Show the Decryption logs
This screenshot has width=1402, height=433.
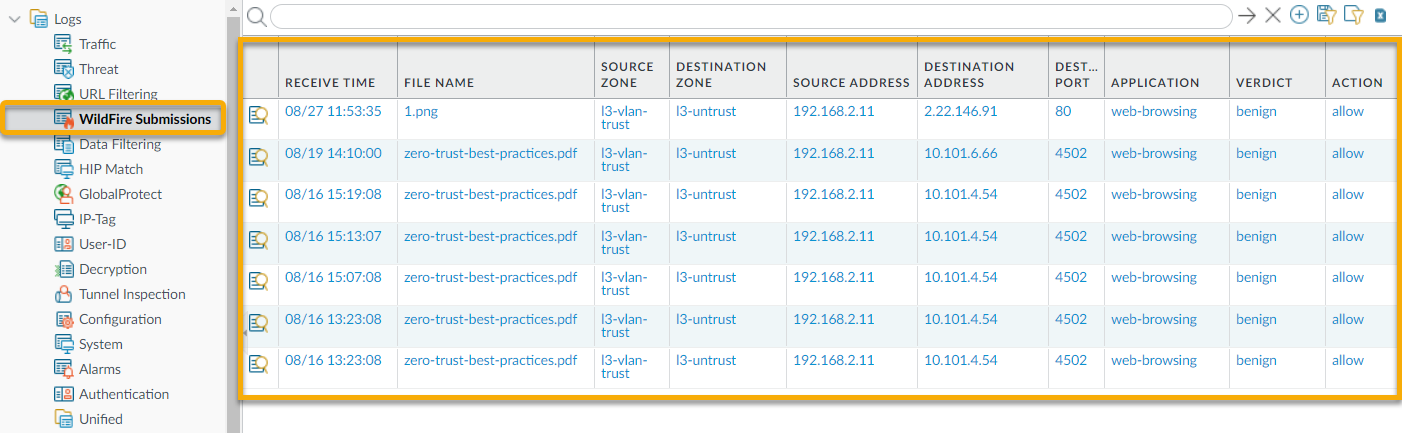click(112, 269)
